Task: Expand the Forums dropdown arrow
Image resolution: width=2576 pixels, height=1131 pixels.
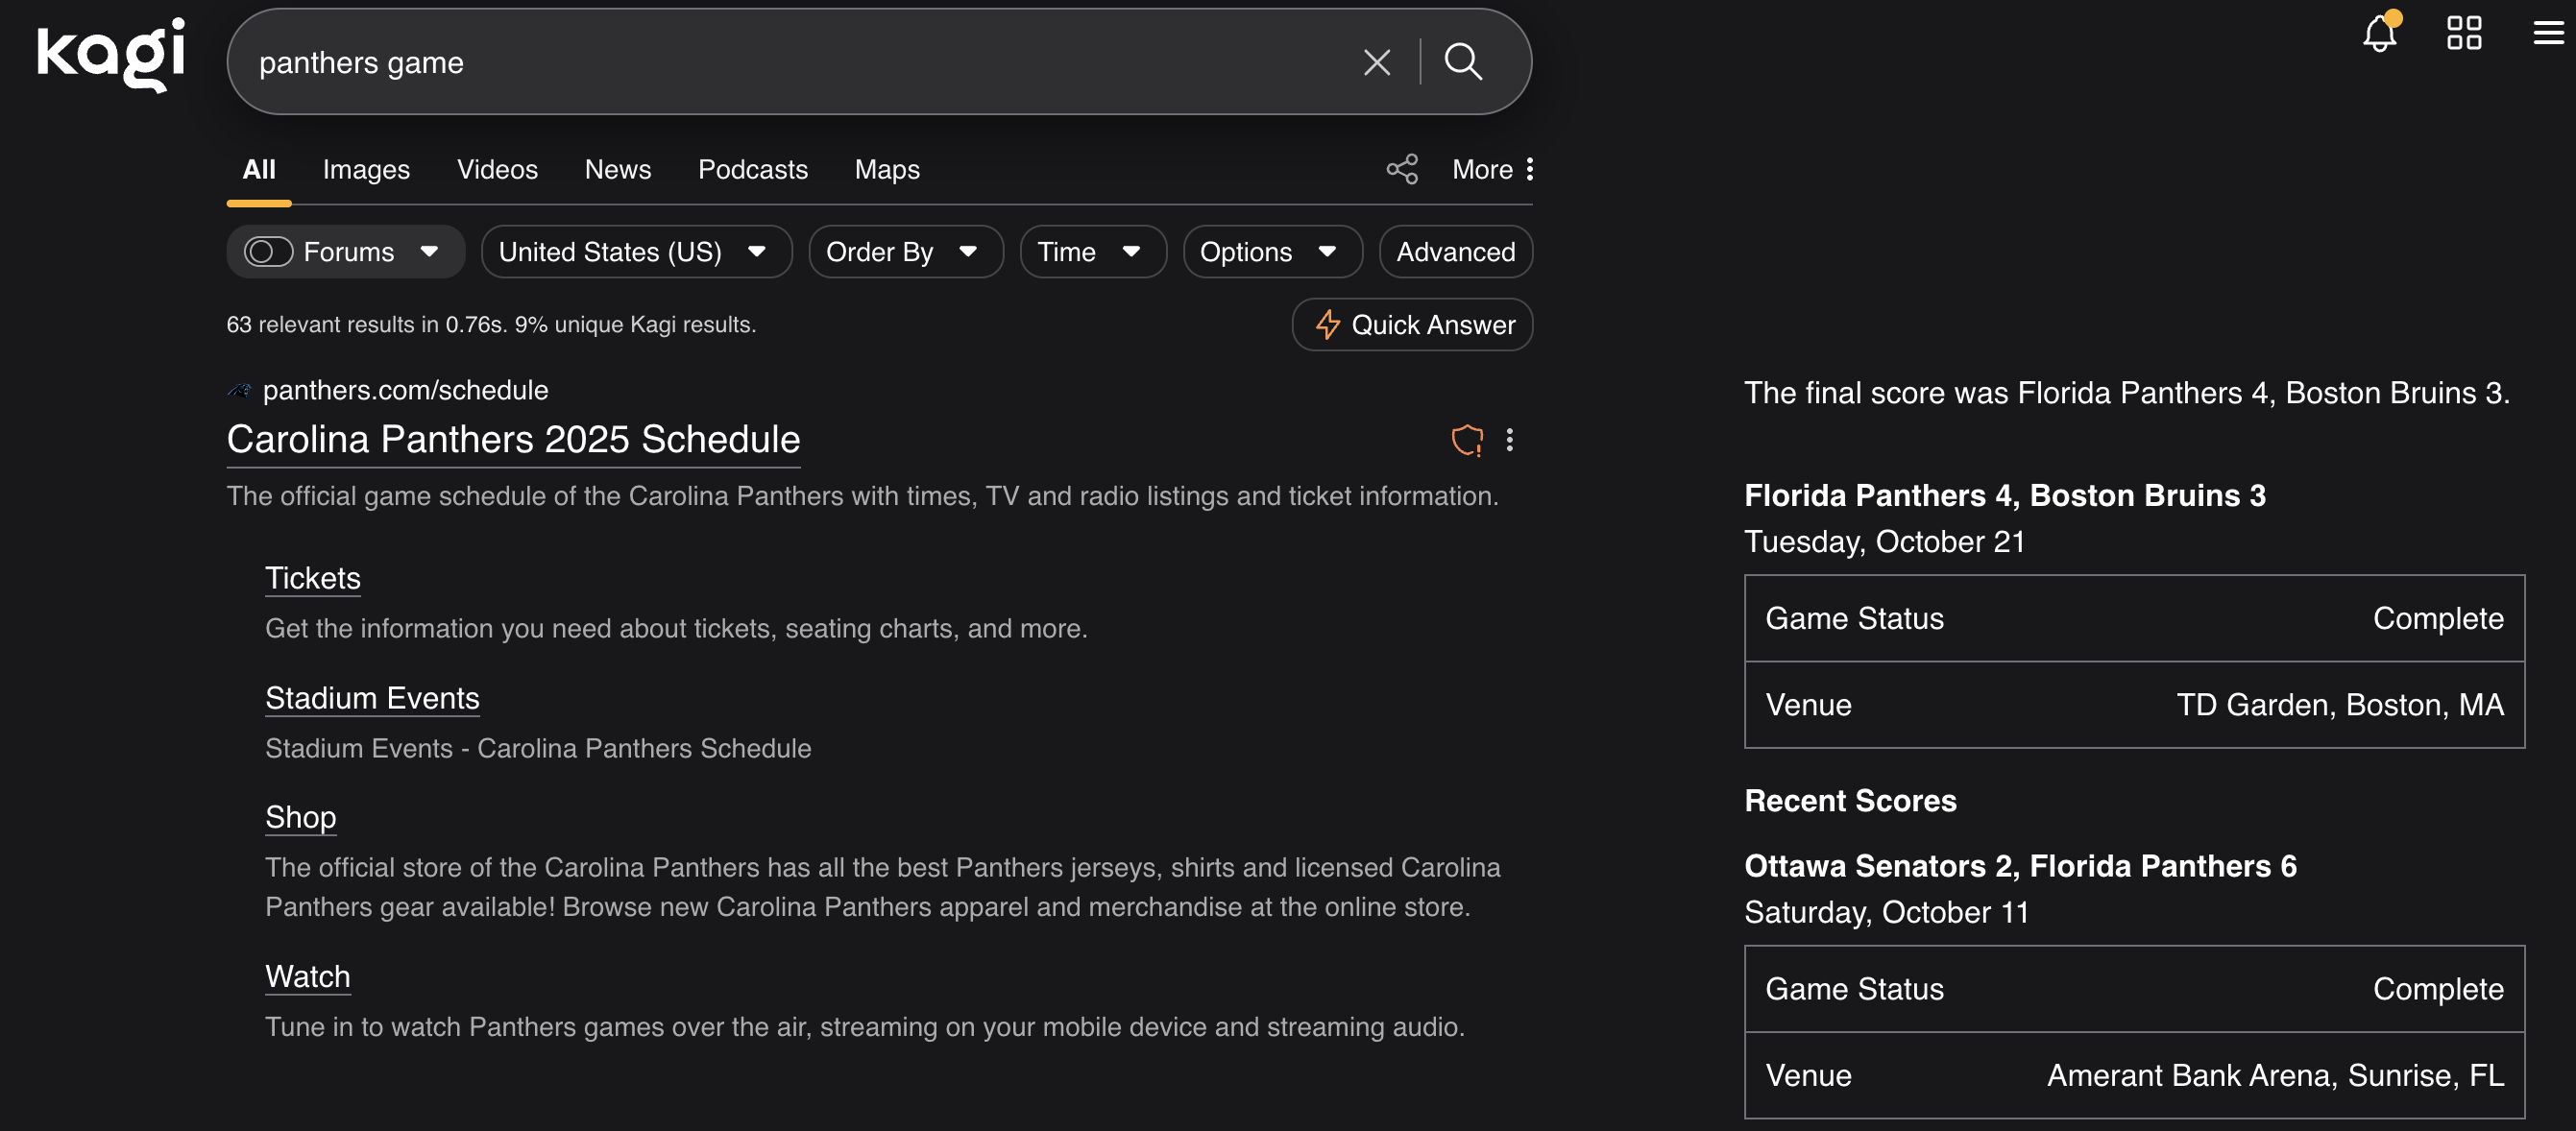Action: [x=430, y=252]
